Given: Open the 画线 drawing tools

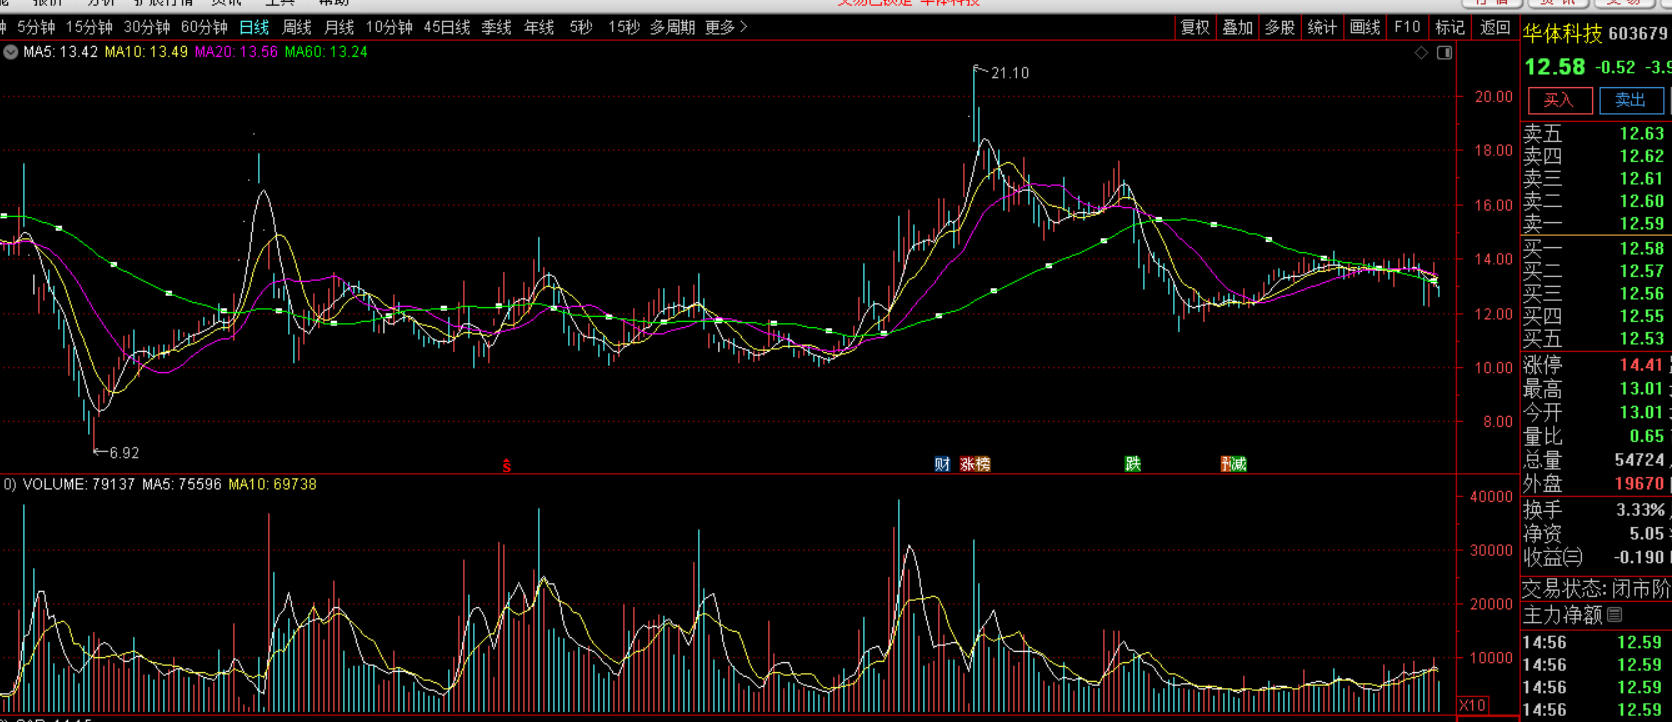Looking at the screenshot, I should (x=1364, y=28).
